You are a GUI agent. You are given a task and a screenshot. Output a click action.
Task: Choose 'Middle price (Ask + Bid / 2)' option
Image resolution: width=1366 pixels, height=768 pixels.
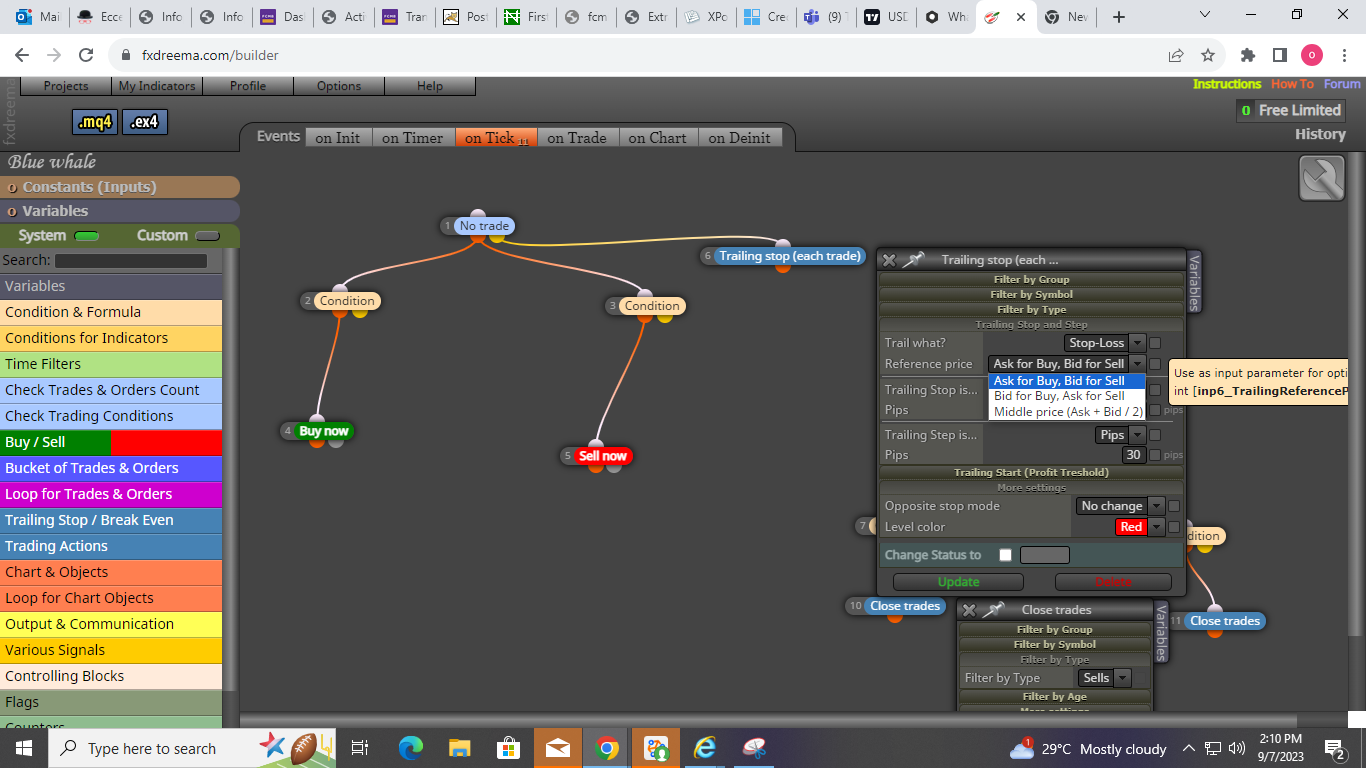tap(1067, 412)
